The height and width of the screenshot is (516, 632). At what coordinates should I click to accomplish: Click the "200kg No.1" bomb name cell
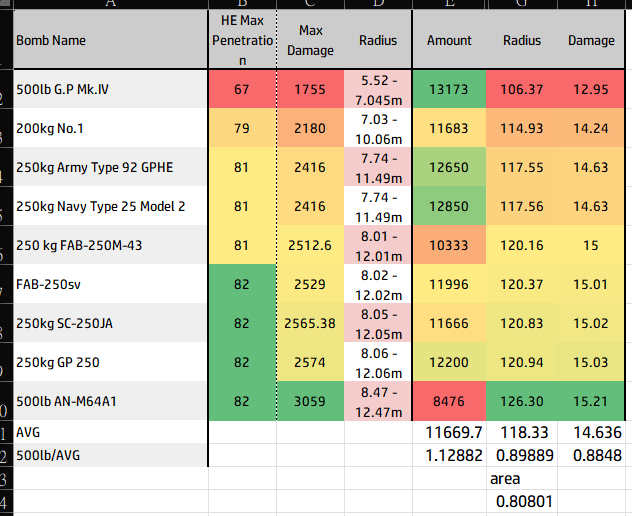tap(110, 128)
